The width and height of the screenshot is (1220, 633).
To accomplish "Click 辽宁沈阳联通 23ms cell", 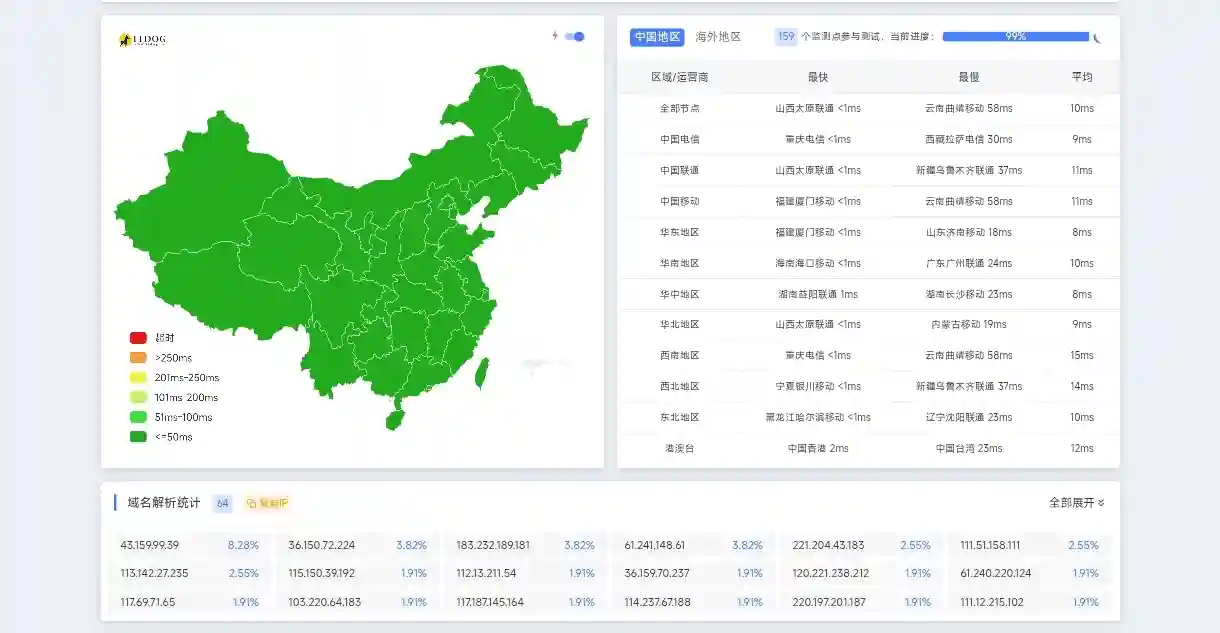I will point(968,417).
